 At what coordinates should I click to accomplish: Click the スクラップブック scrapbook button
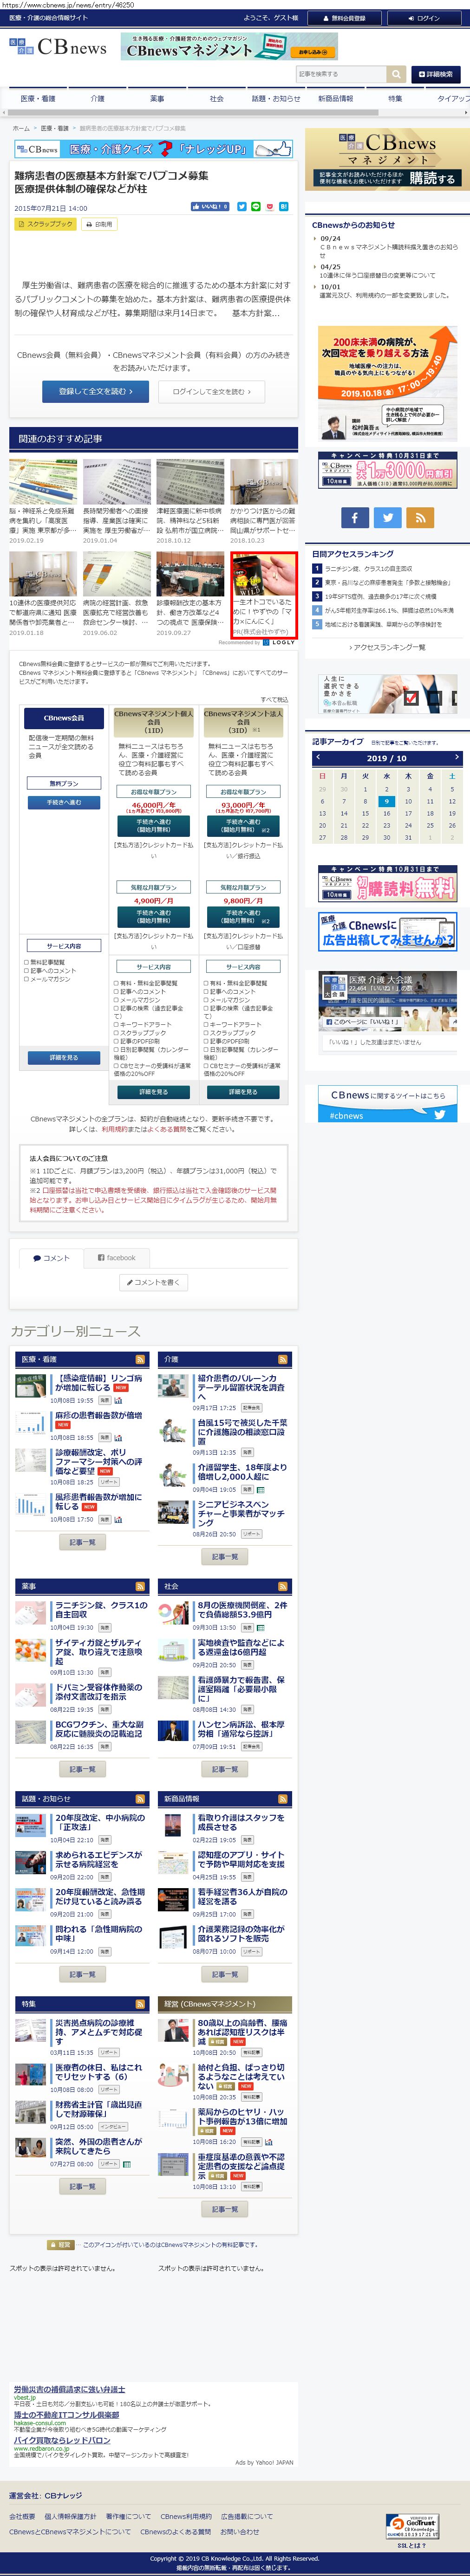[46, 225]
